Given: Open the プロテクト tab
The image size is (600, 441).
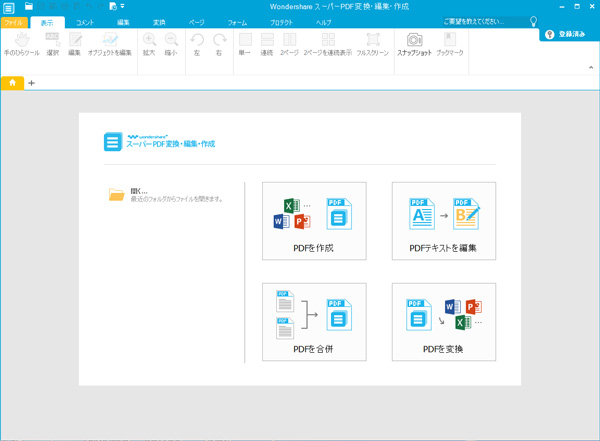Looking at the screenshot, I should [281, 23].
